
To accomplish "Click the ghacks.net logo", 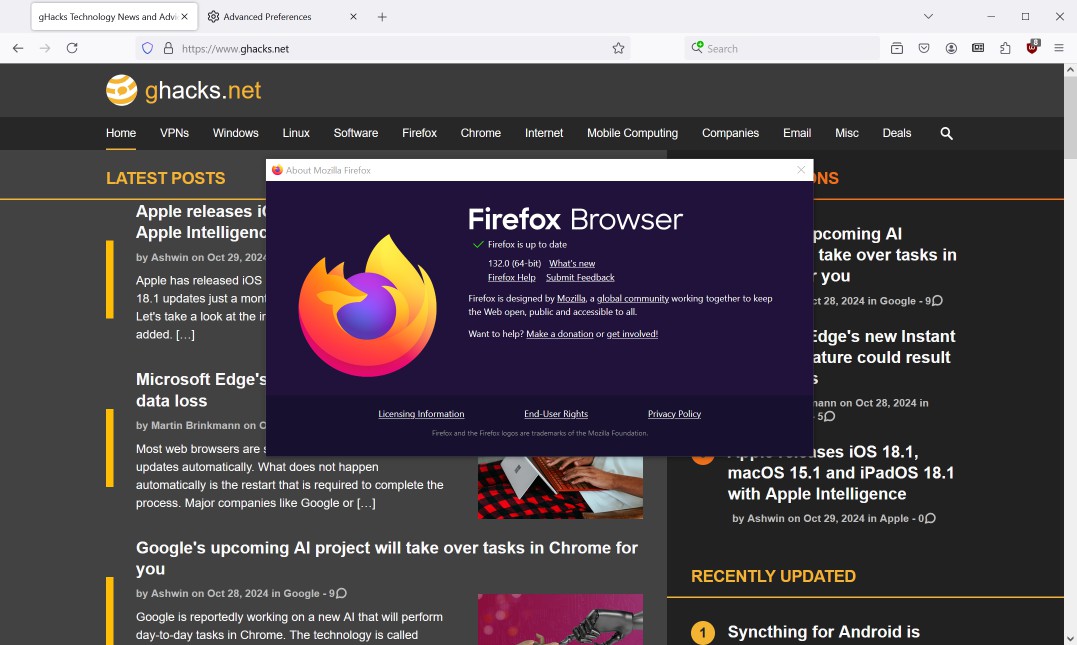I will tap(183, 90).
